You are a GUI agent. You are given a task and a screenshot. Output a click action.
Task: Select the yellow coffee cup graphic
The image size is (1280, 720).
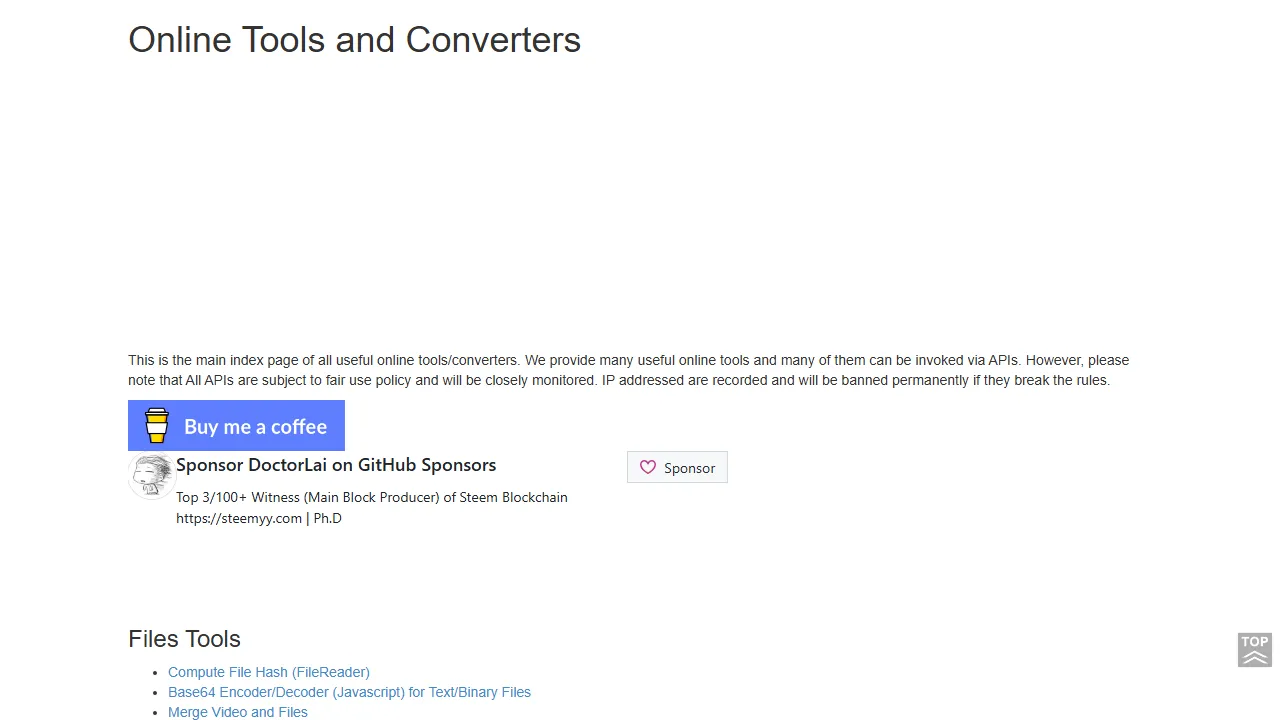click(156, 425)
